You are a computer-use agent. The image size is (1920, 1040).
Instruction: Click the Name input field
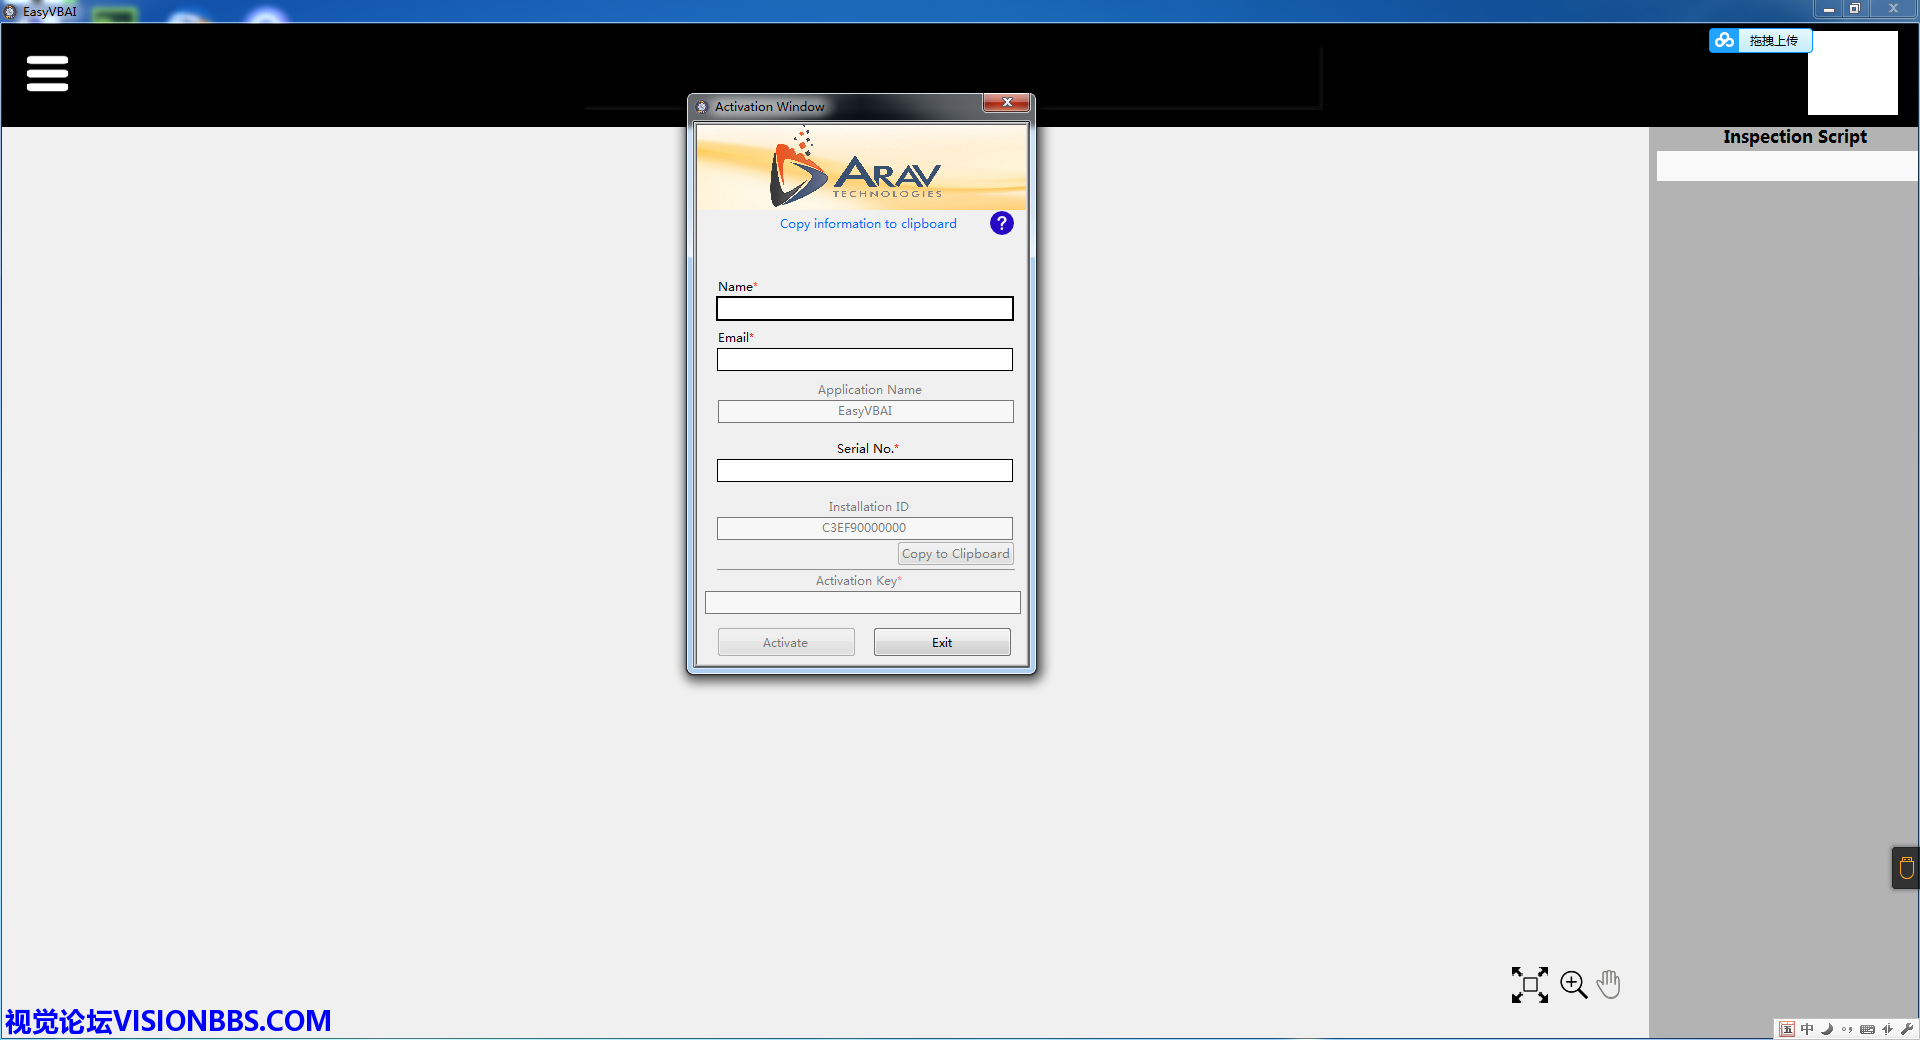pos(865,308)
